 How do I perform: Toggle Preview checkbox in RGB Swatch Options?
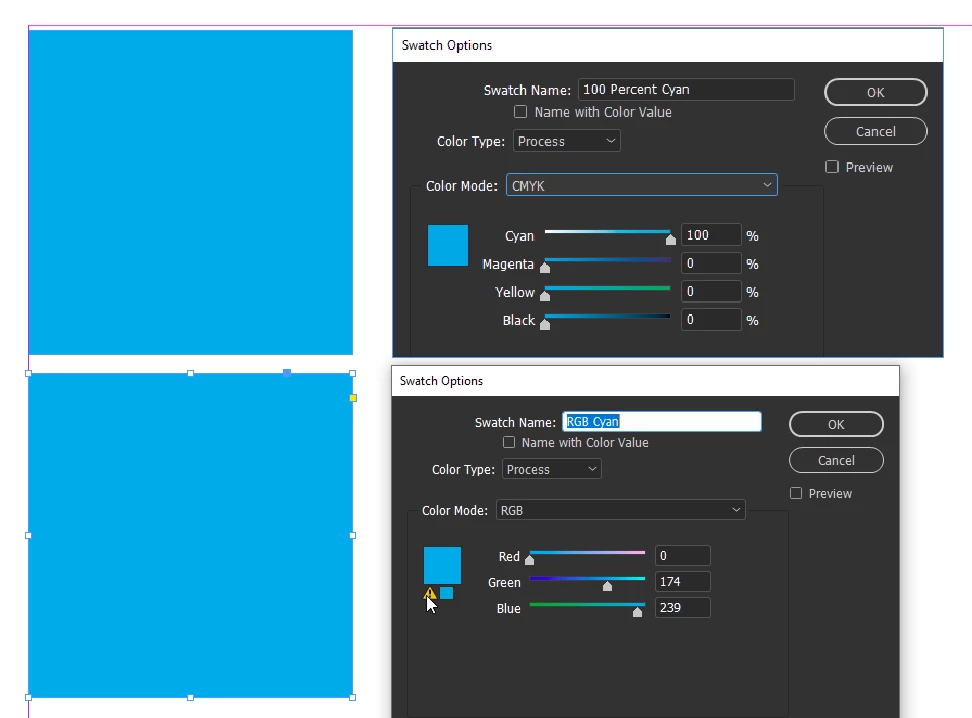pyautogui.click(x=796, y=493)
